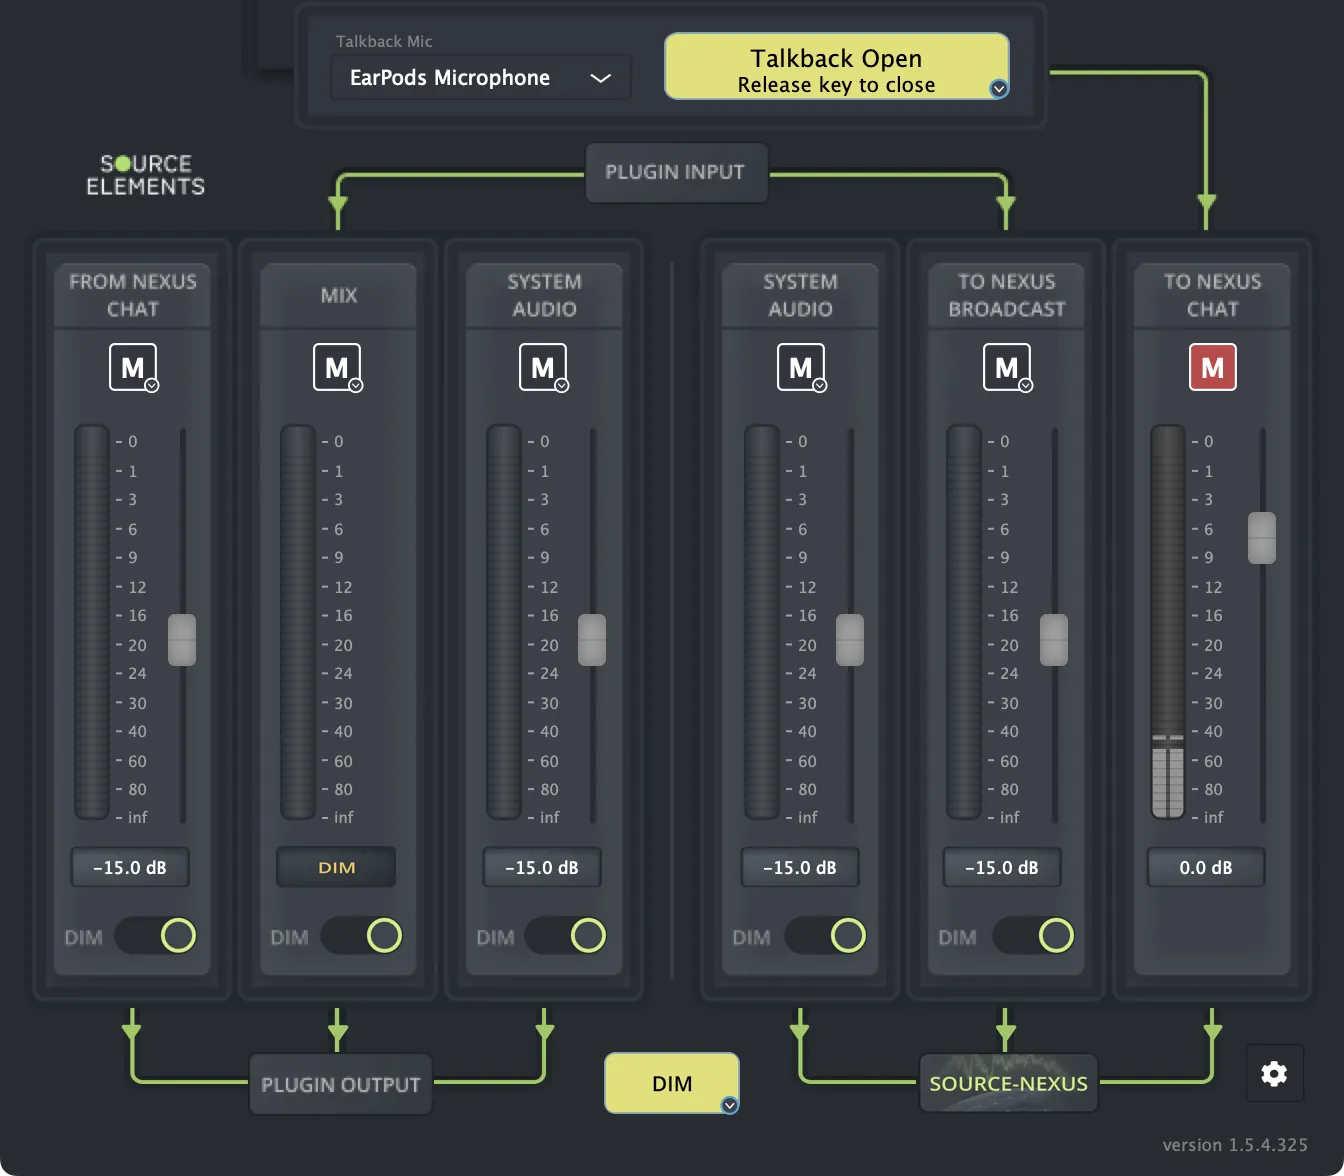The height and width of the screenshot is (1176, 1344).
Task: Click the 0.0 dB field on To Nexus Chat
Action: pos(1206,867)
